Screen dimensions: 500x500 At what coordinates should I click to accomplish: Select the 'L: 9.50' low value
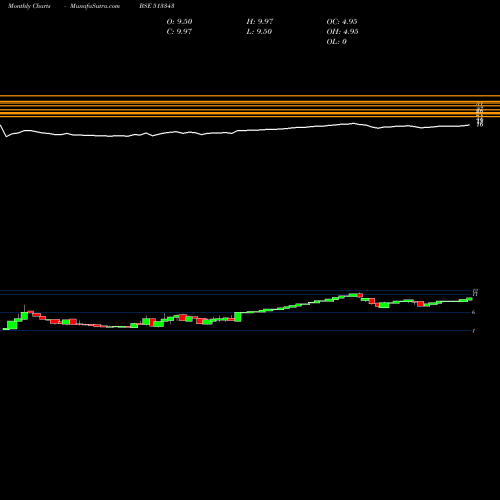coord(259,32)
